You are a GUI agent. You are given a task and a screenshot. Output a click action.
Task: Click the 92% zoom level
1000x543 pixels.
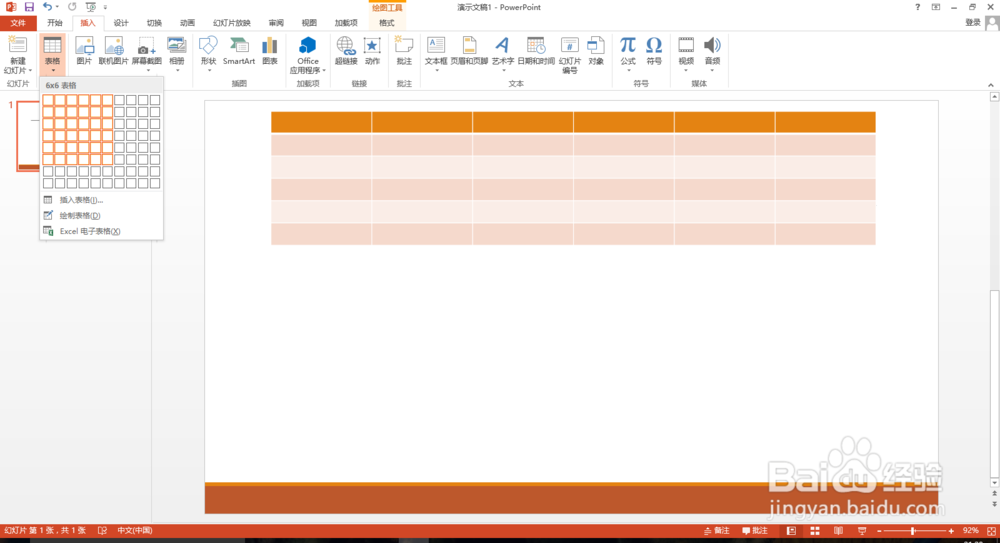(970, 531)
